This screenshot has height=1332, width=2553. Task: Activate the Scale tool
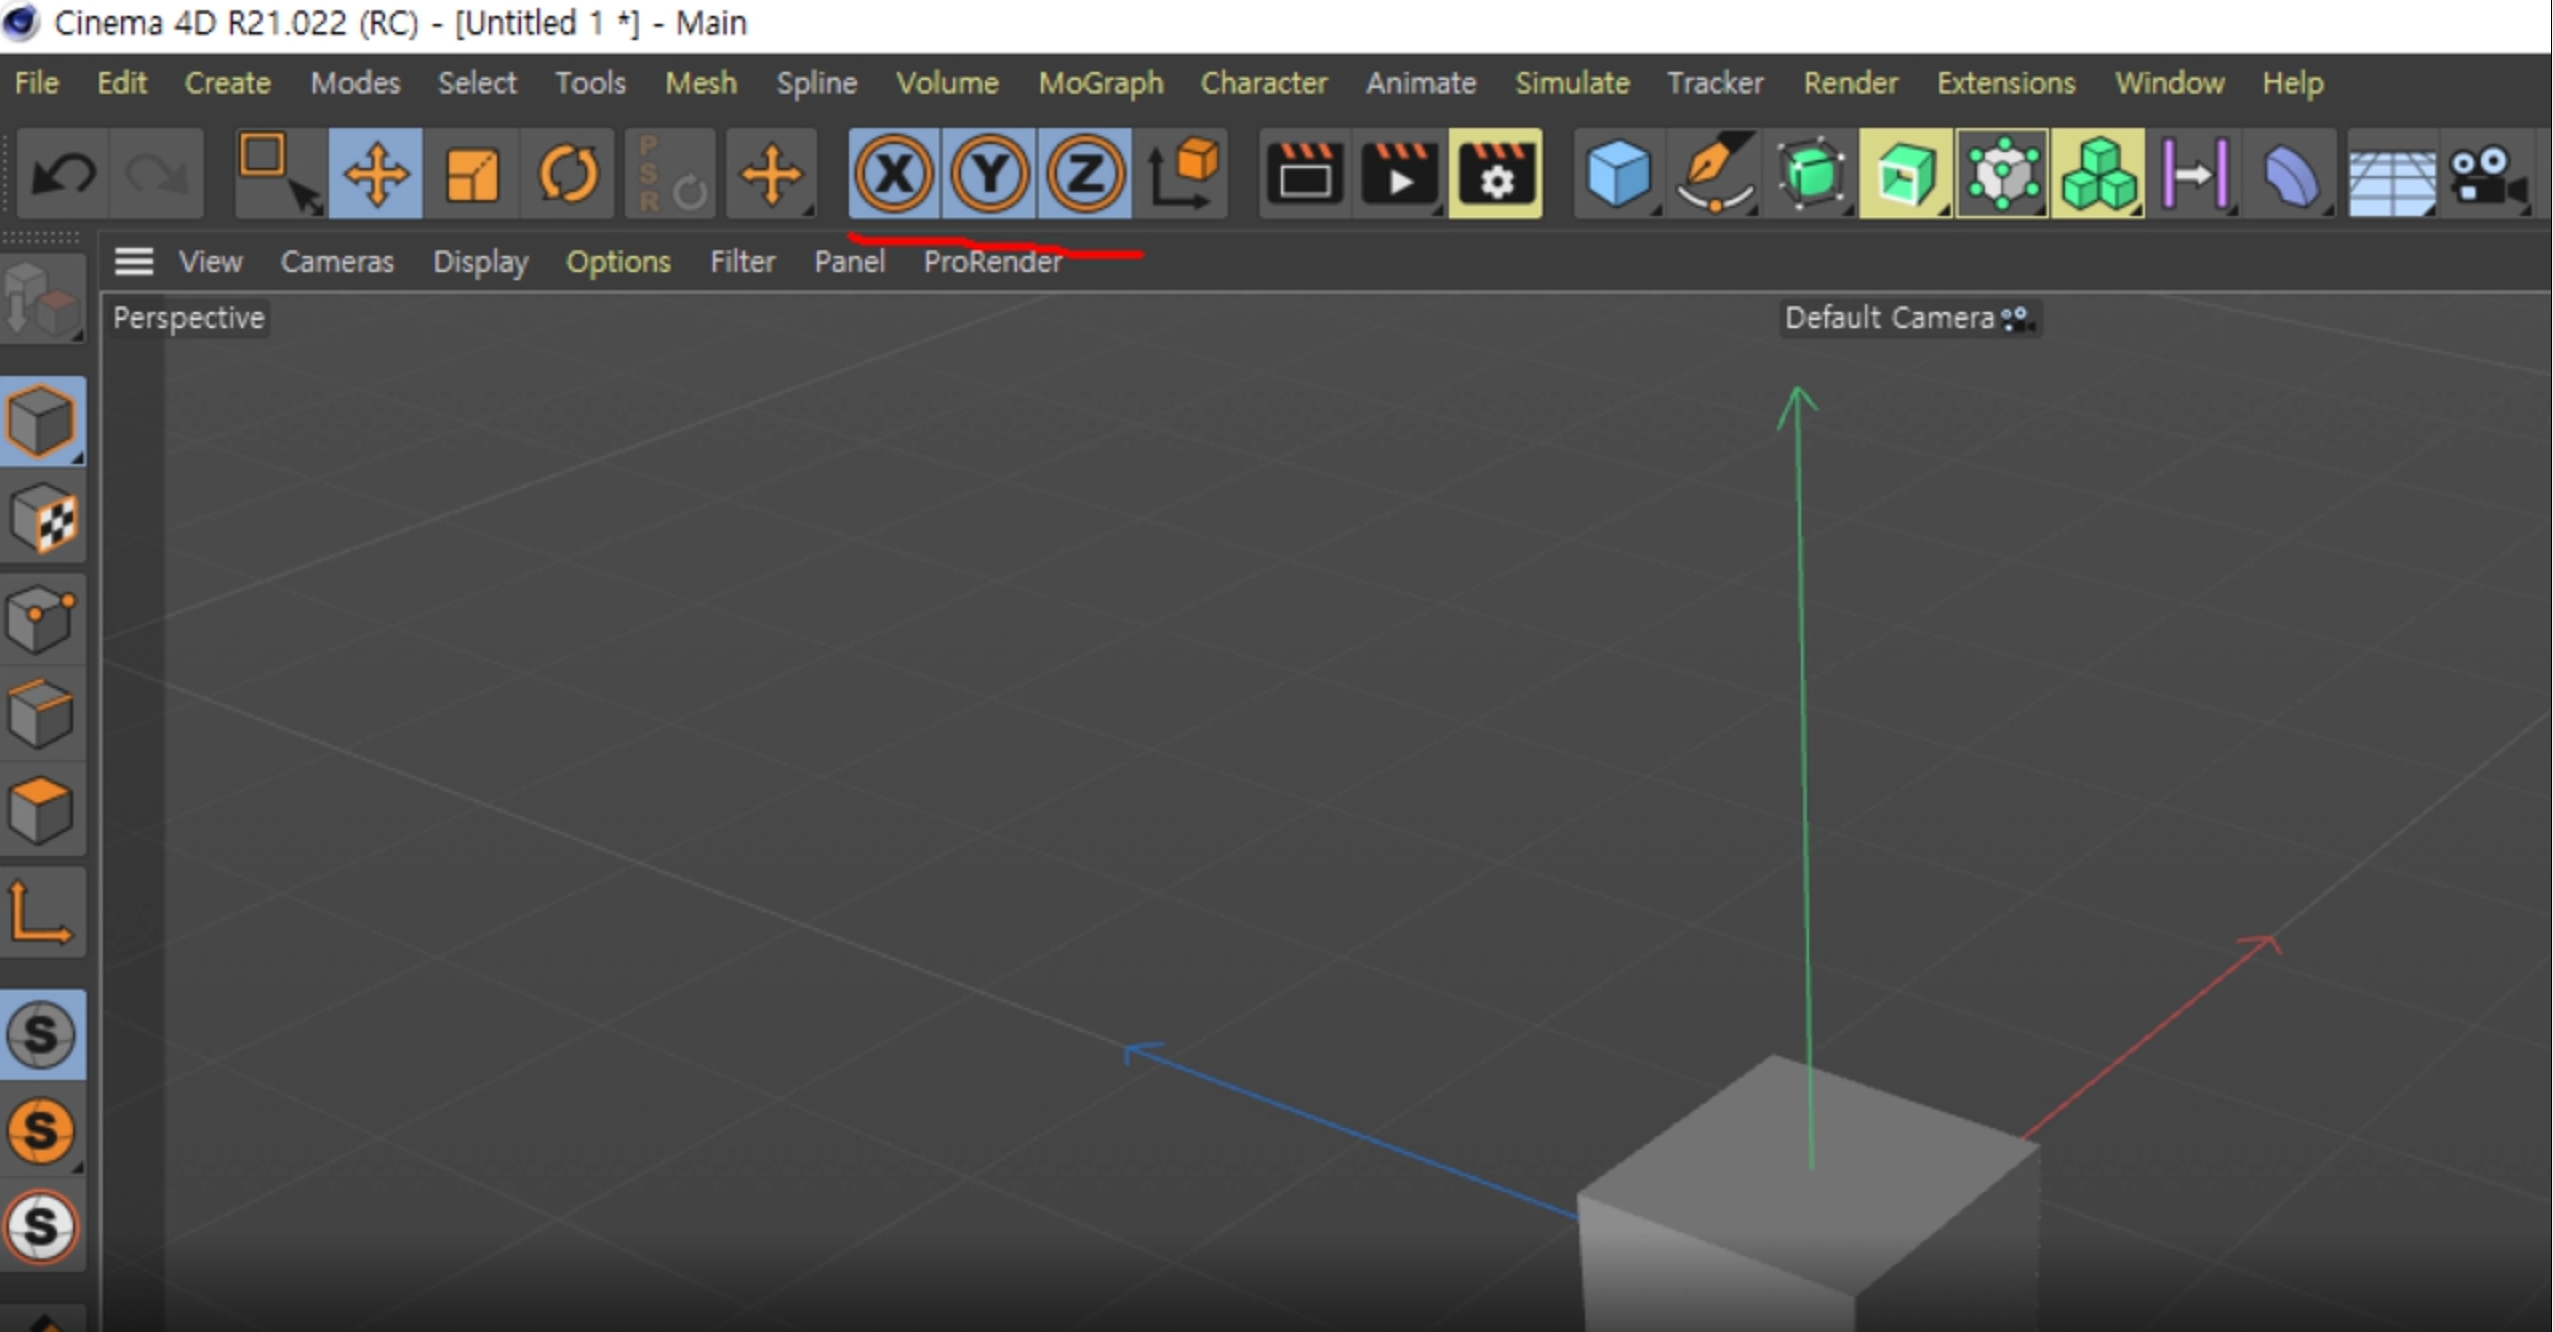[471, 173]
